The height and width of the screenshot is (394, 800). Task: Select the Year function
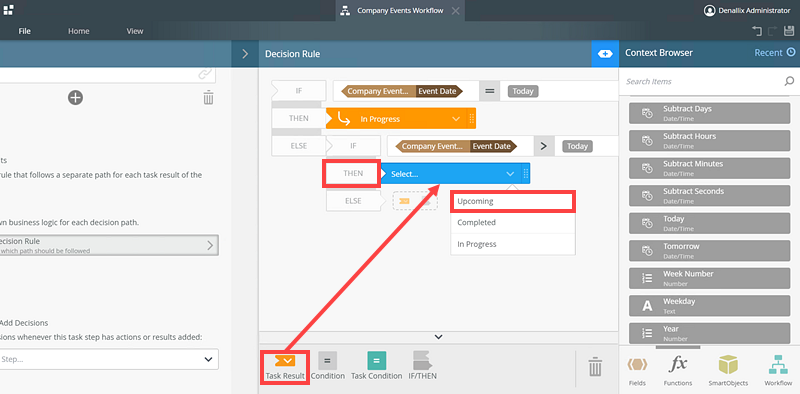tap(709, 333)
